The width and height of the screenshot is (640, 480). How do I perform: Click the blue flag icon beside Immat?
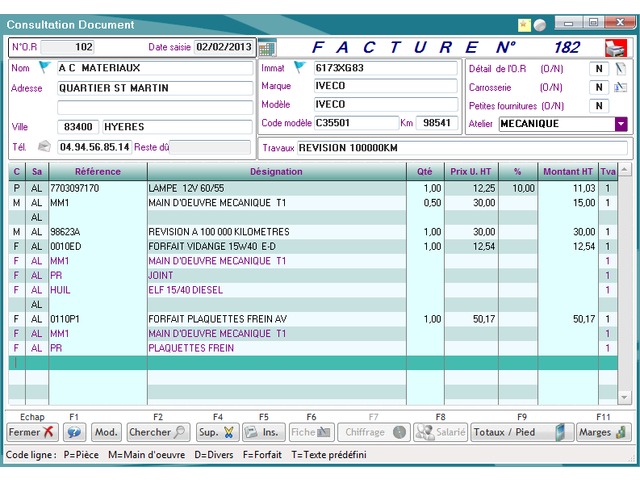(299, 68)
